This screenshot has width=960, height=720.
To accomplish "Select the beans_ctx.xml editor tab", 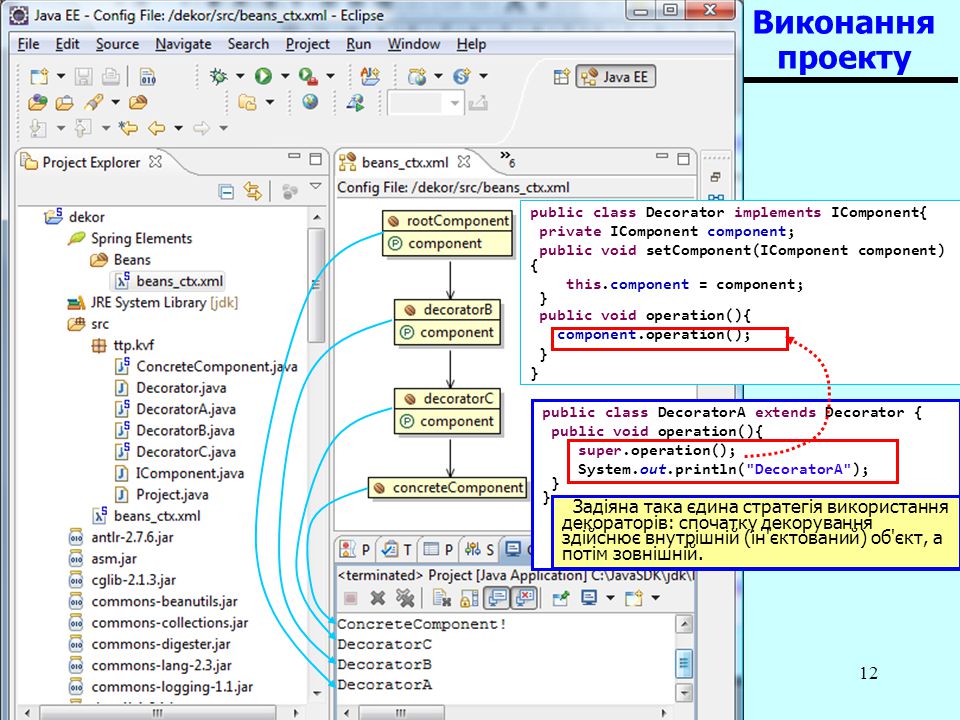I will tap(405, 162).
